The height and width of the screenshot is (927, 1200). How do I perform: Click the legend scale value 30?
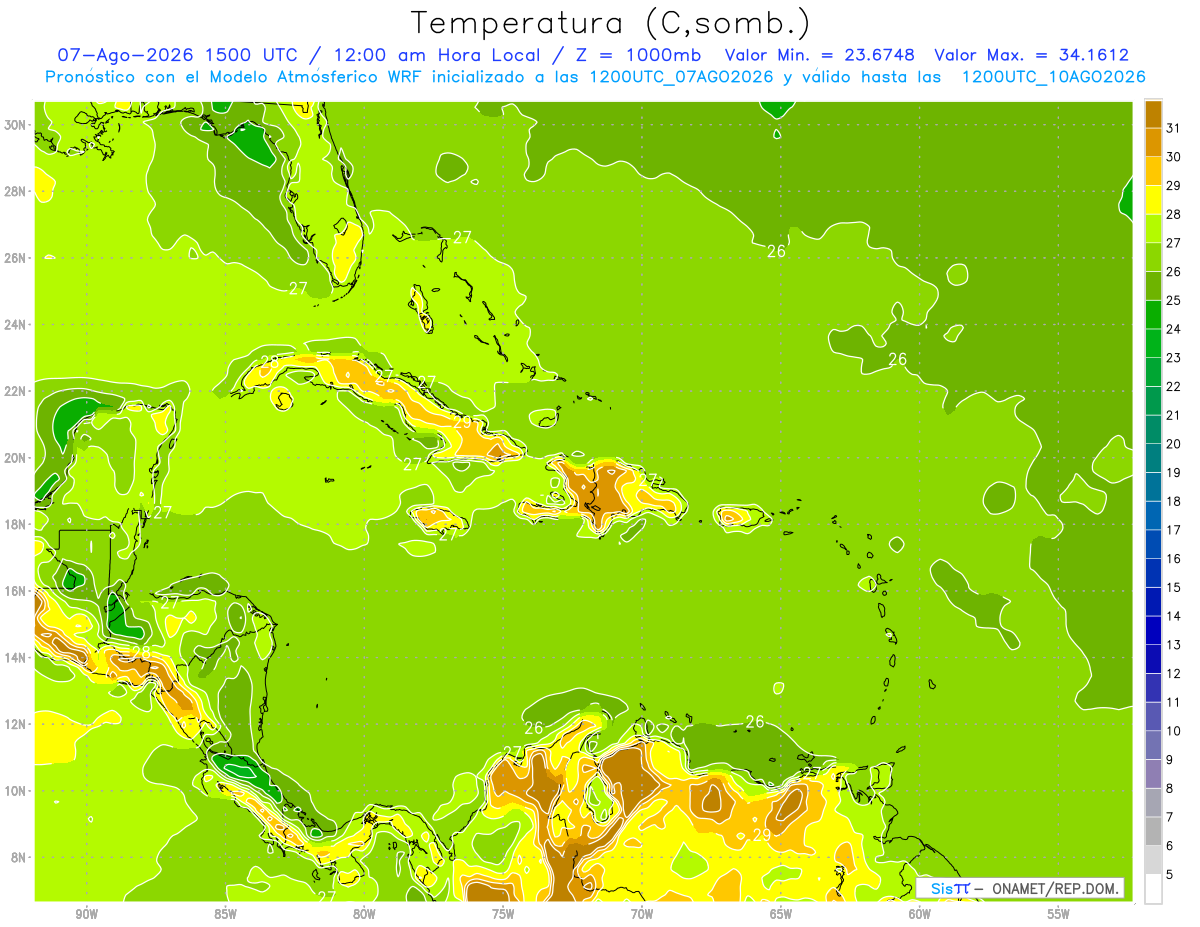[x=1174, y=157]
